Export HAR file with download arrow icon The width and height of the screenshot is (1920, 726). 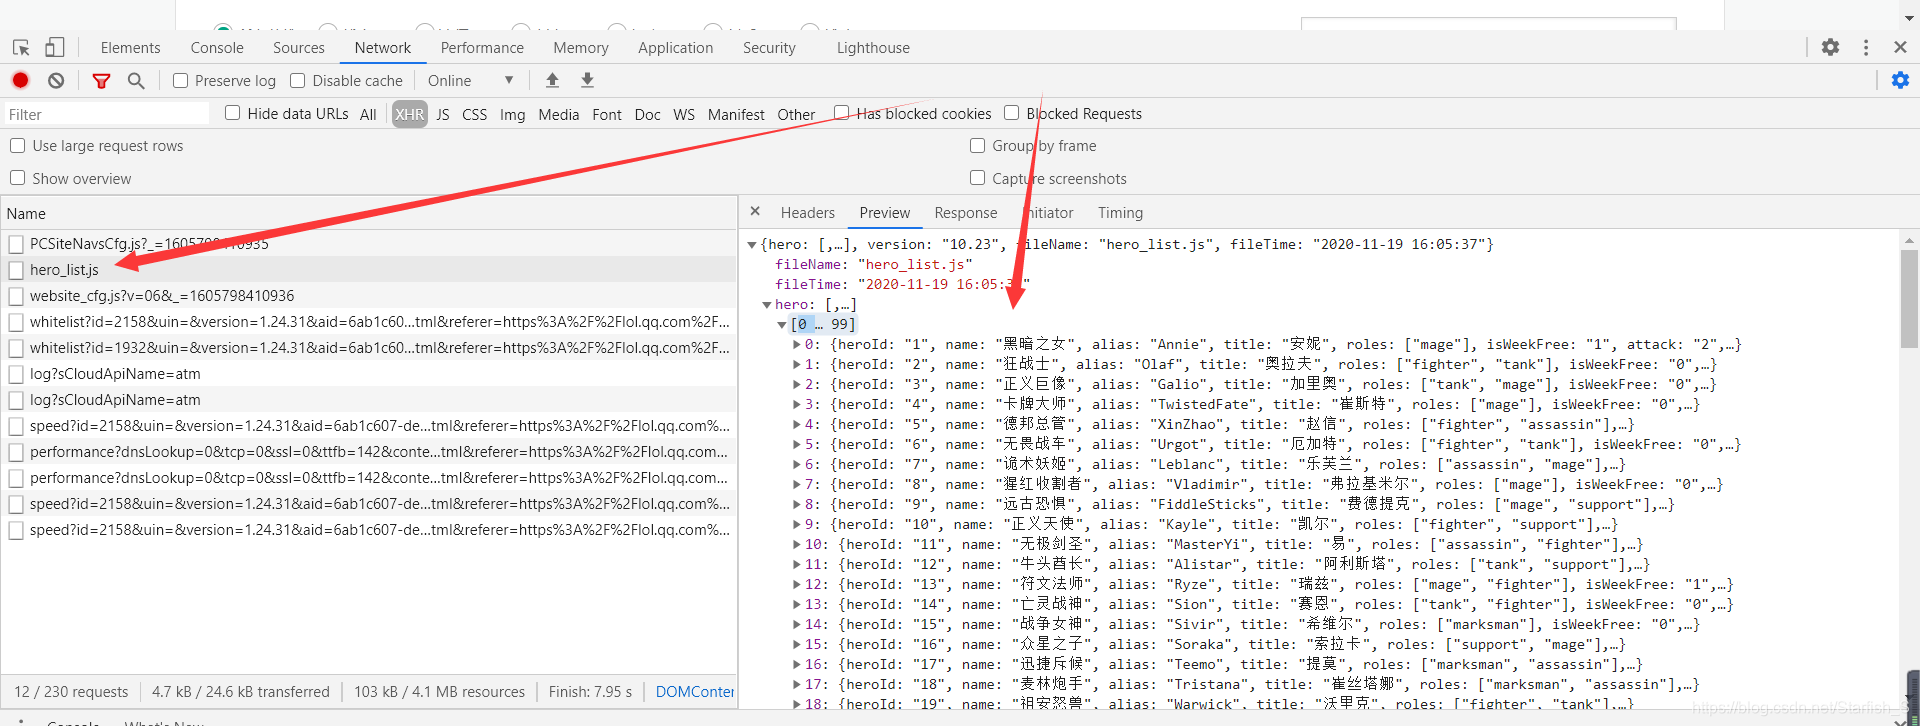click(588, 80)
